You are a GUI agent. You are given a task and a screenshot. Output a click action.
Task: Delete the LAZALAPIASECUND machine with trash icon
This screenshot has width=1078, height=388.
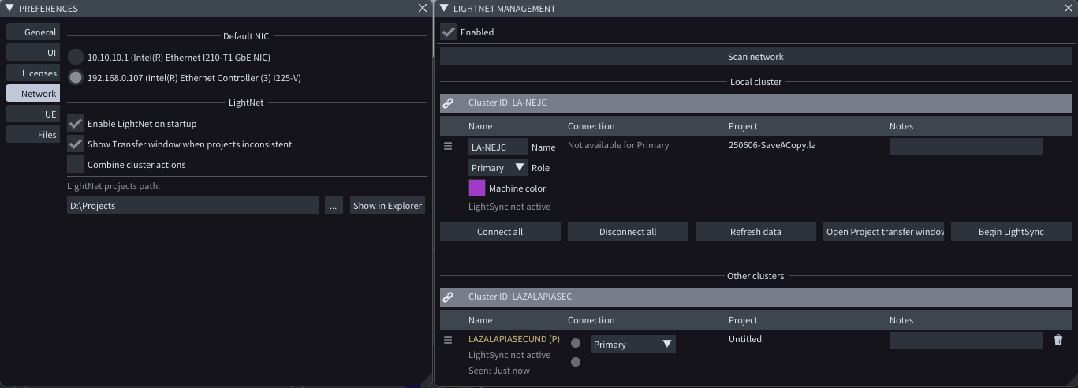tap(1058, 340)
